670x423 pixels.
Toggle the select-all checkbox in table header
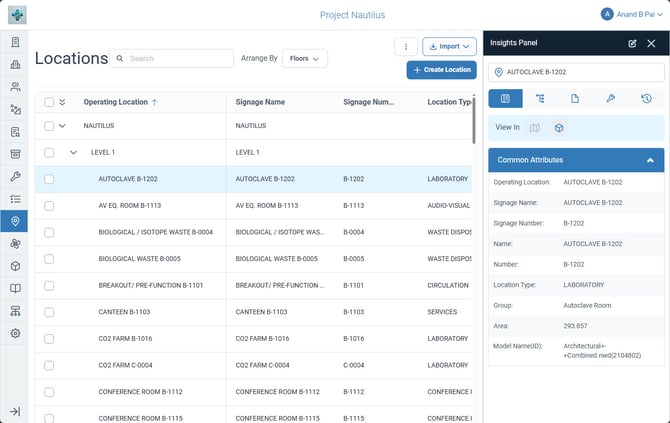pos(49,102)
